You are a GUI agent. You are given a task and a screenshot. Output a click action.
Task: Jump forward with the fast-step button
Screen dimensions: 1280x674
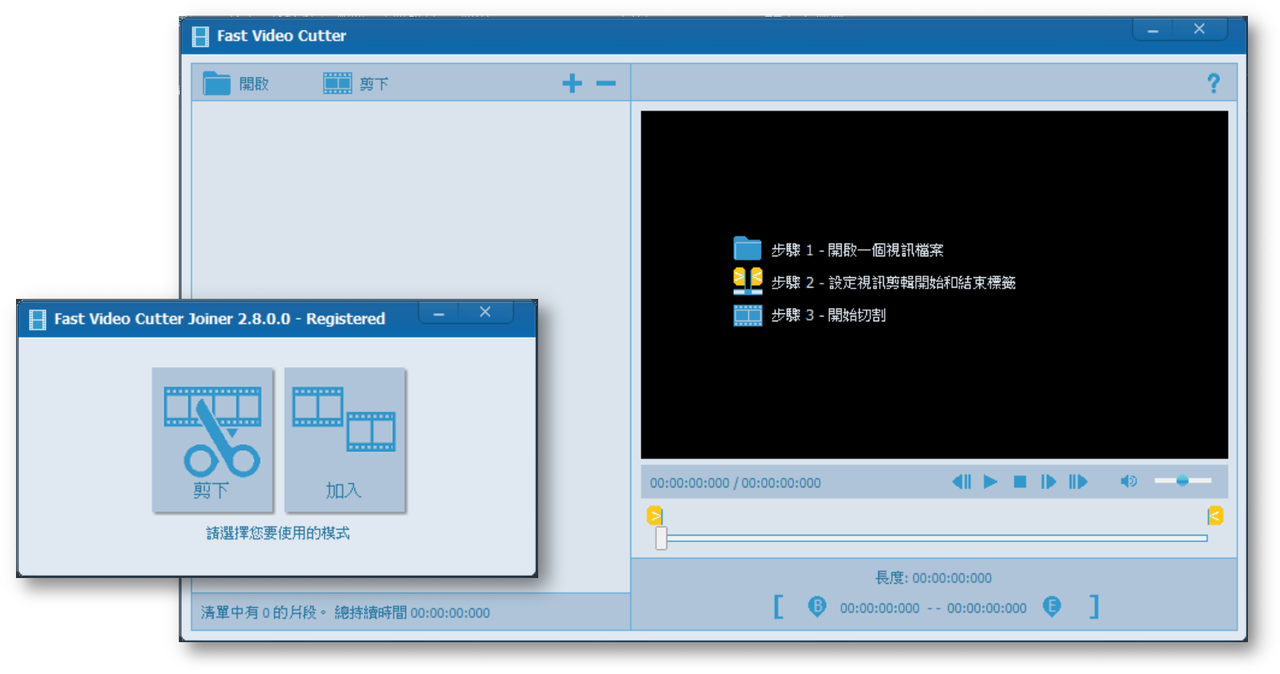point(1078,482)
